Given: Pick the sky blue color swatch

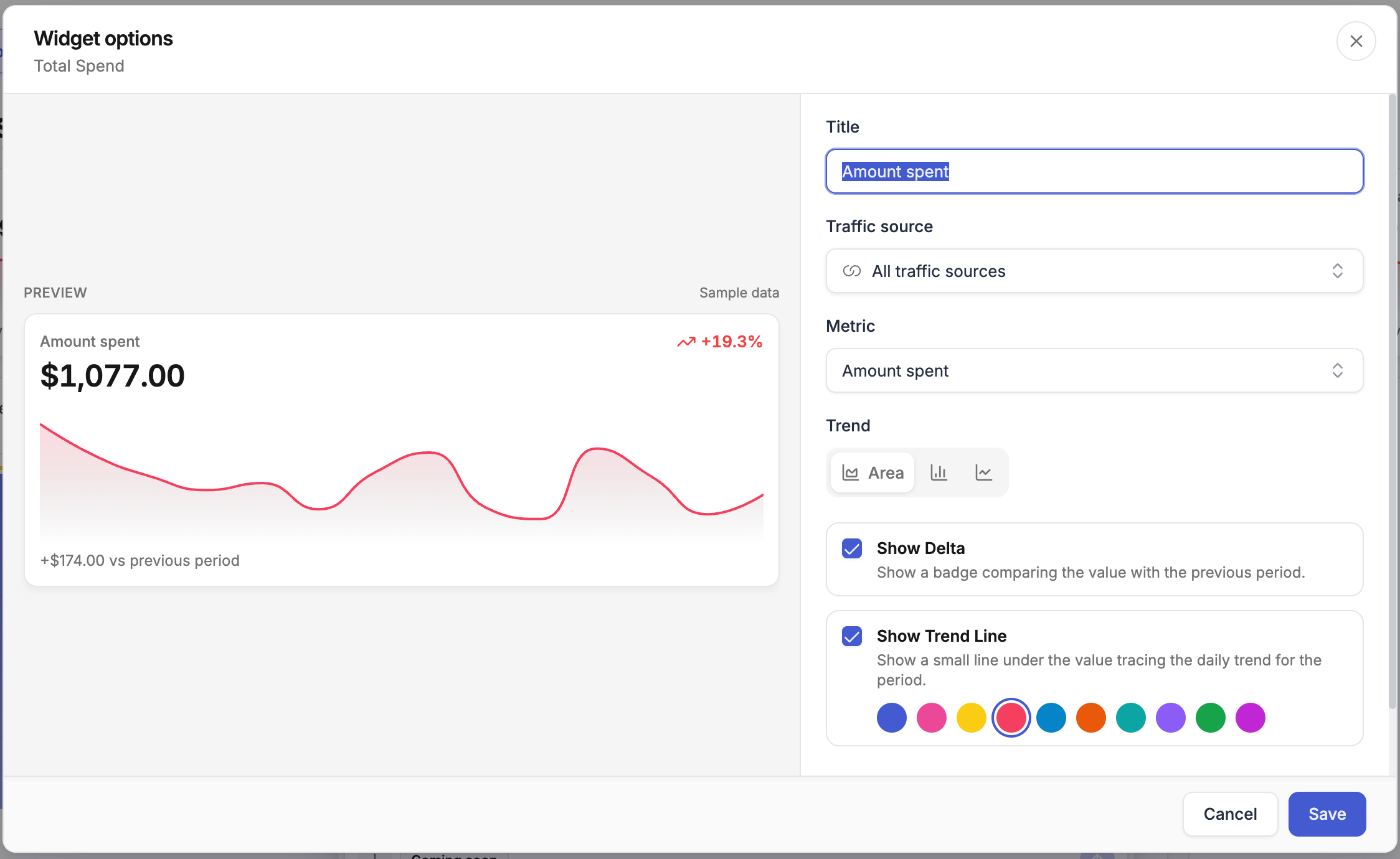Looking at the screenshot, I should pos(1051,718).
